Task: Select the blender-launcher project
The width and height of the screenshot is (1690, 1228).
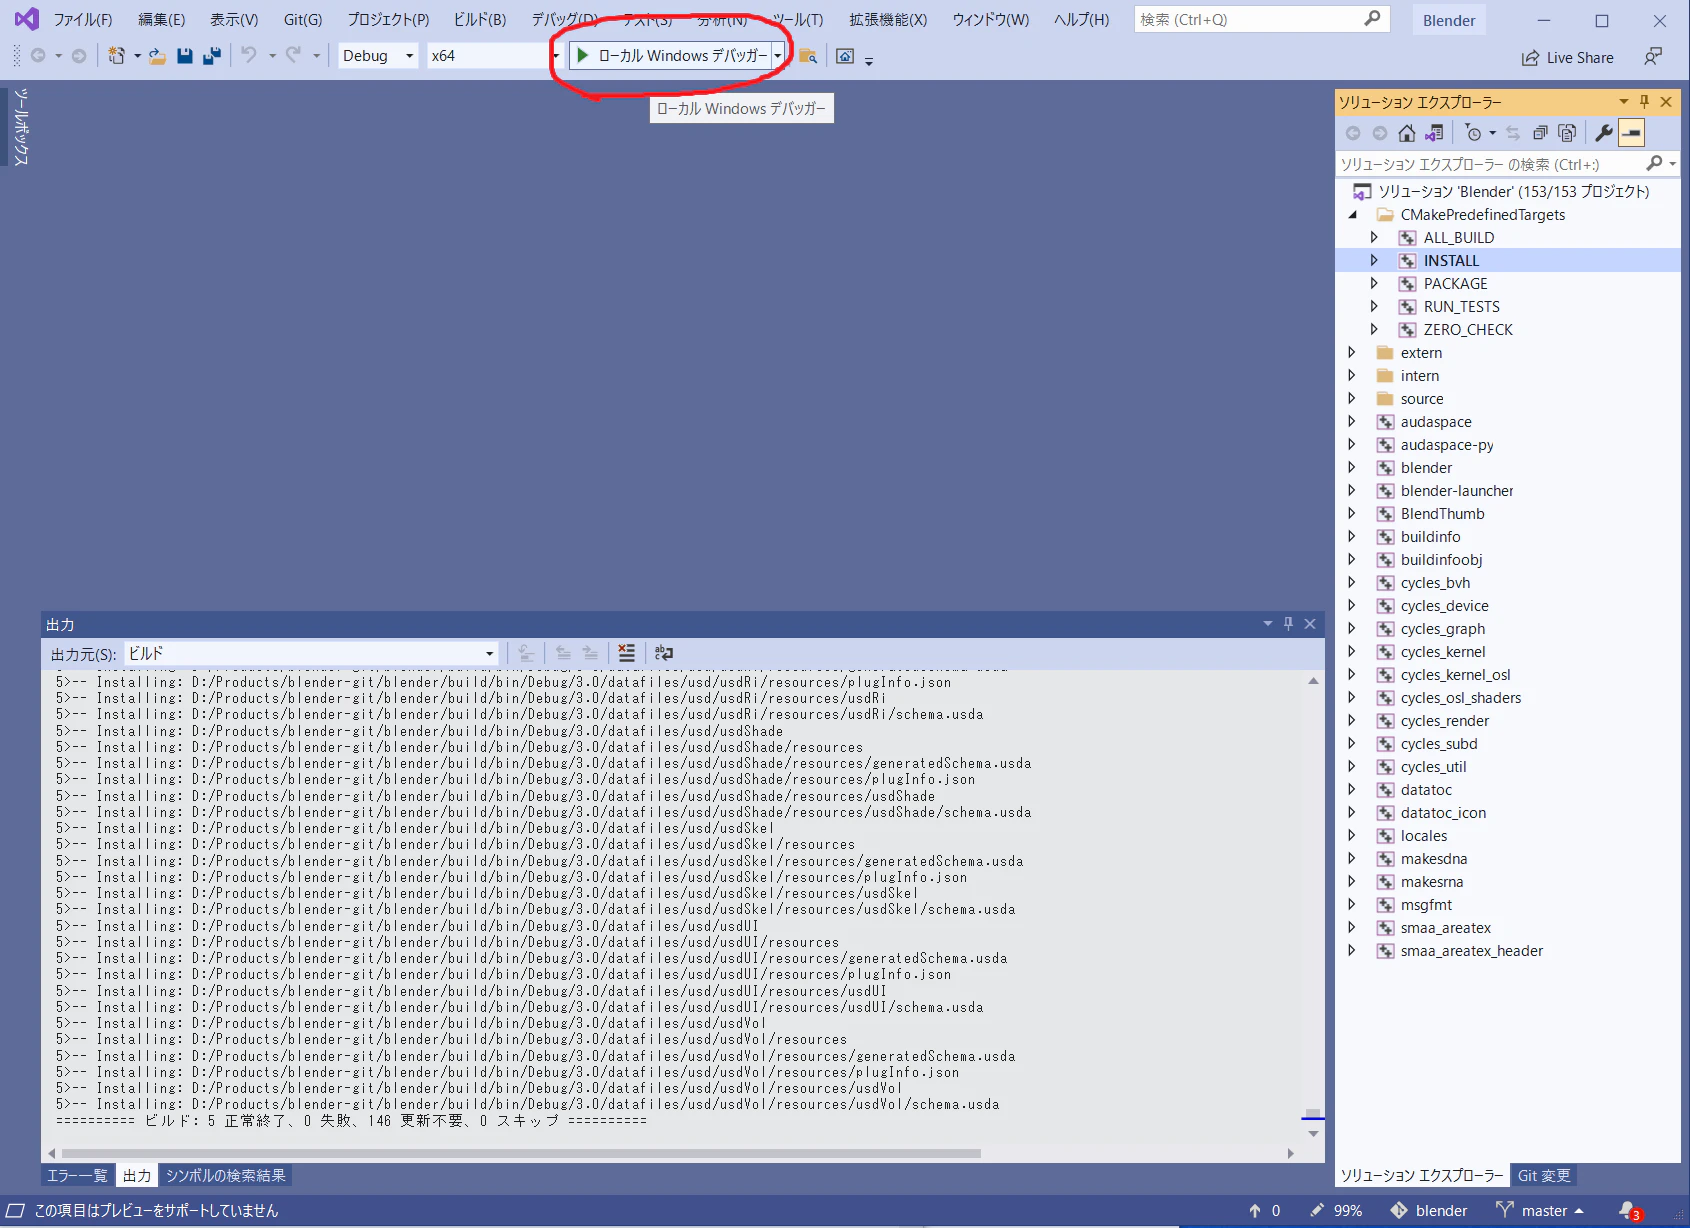Action: pyautogui.click(x=1457, y=491)
